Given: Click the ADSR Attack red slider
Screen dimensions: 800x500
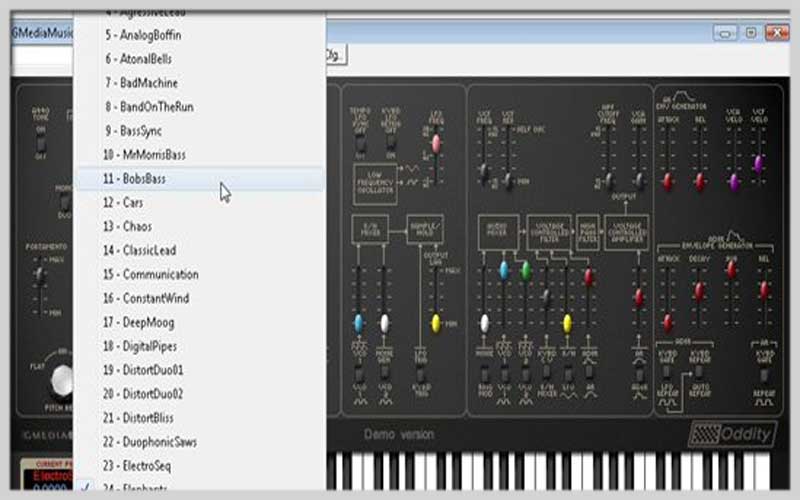Looking at the screenshot, I should point(668,322).
